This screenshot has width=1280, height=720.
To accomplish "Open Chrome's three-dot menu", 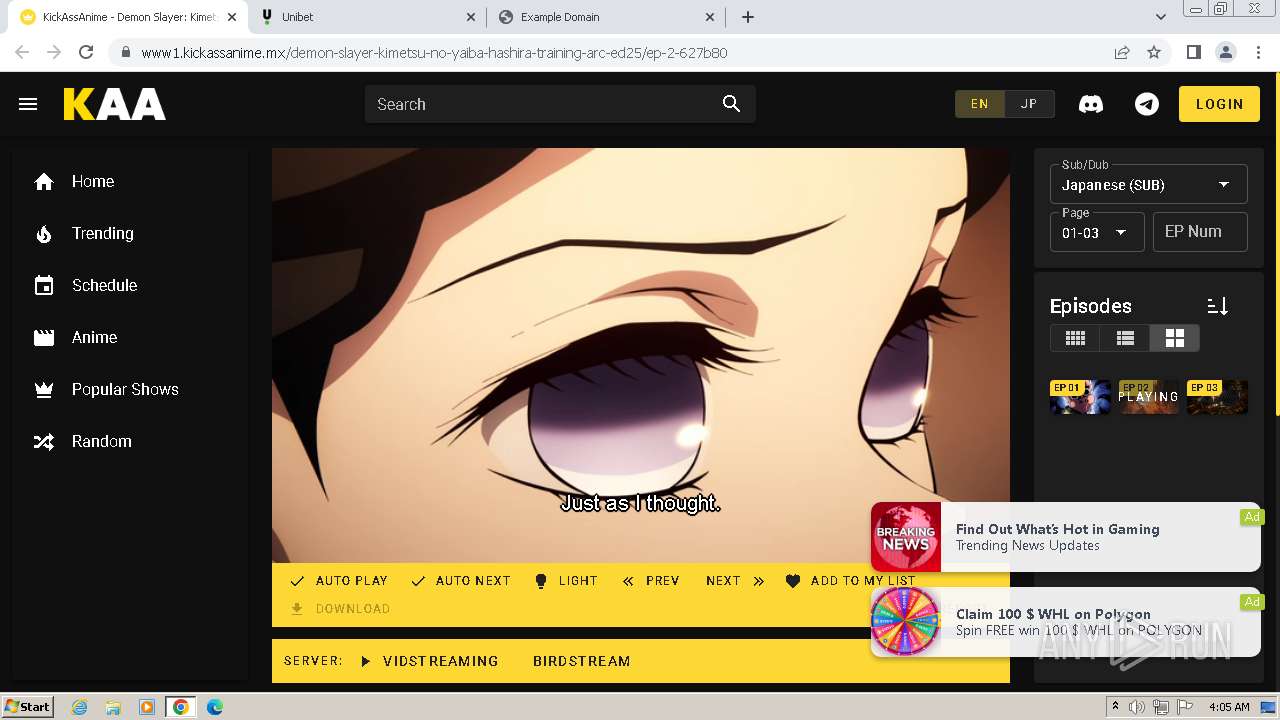I will pos(1257,52).
